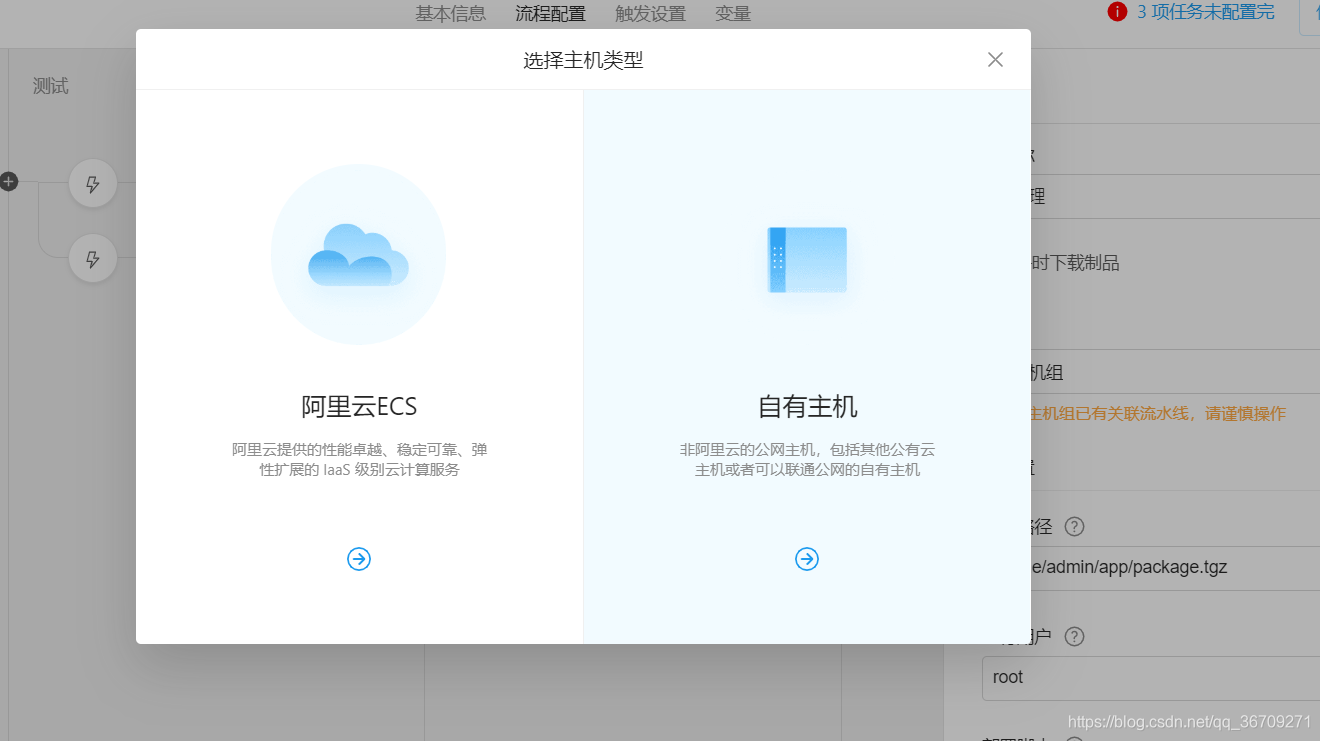Close the 选择主机类型 dialog
This screenshot has width=1320, height=741.
[995, 60]
